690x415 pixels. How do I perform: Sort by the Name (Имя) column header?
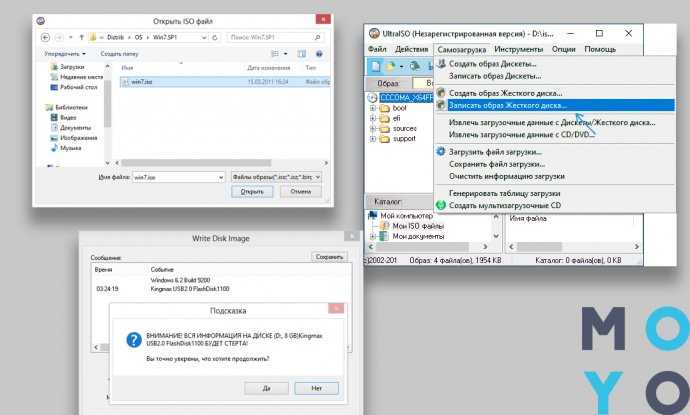[127, 68]
